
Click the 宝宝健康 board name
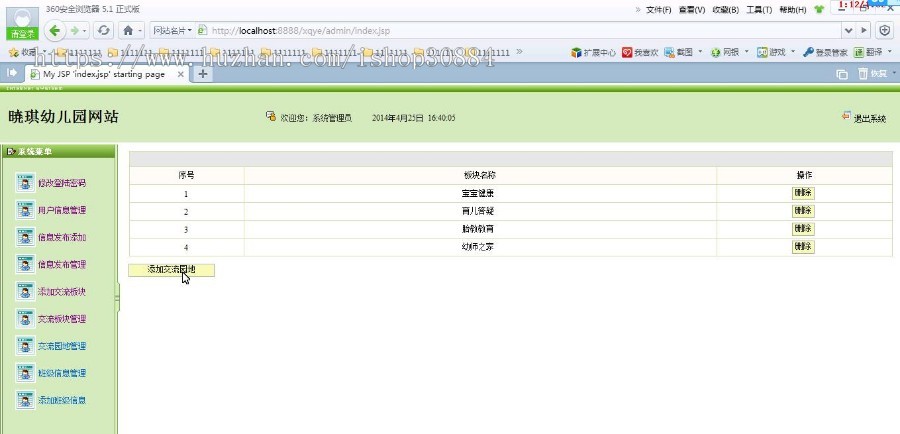pyautogui.click(x=478, y=194)
